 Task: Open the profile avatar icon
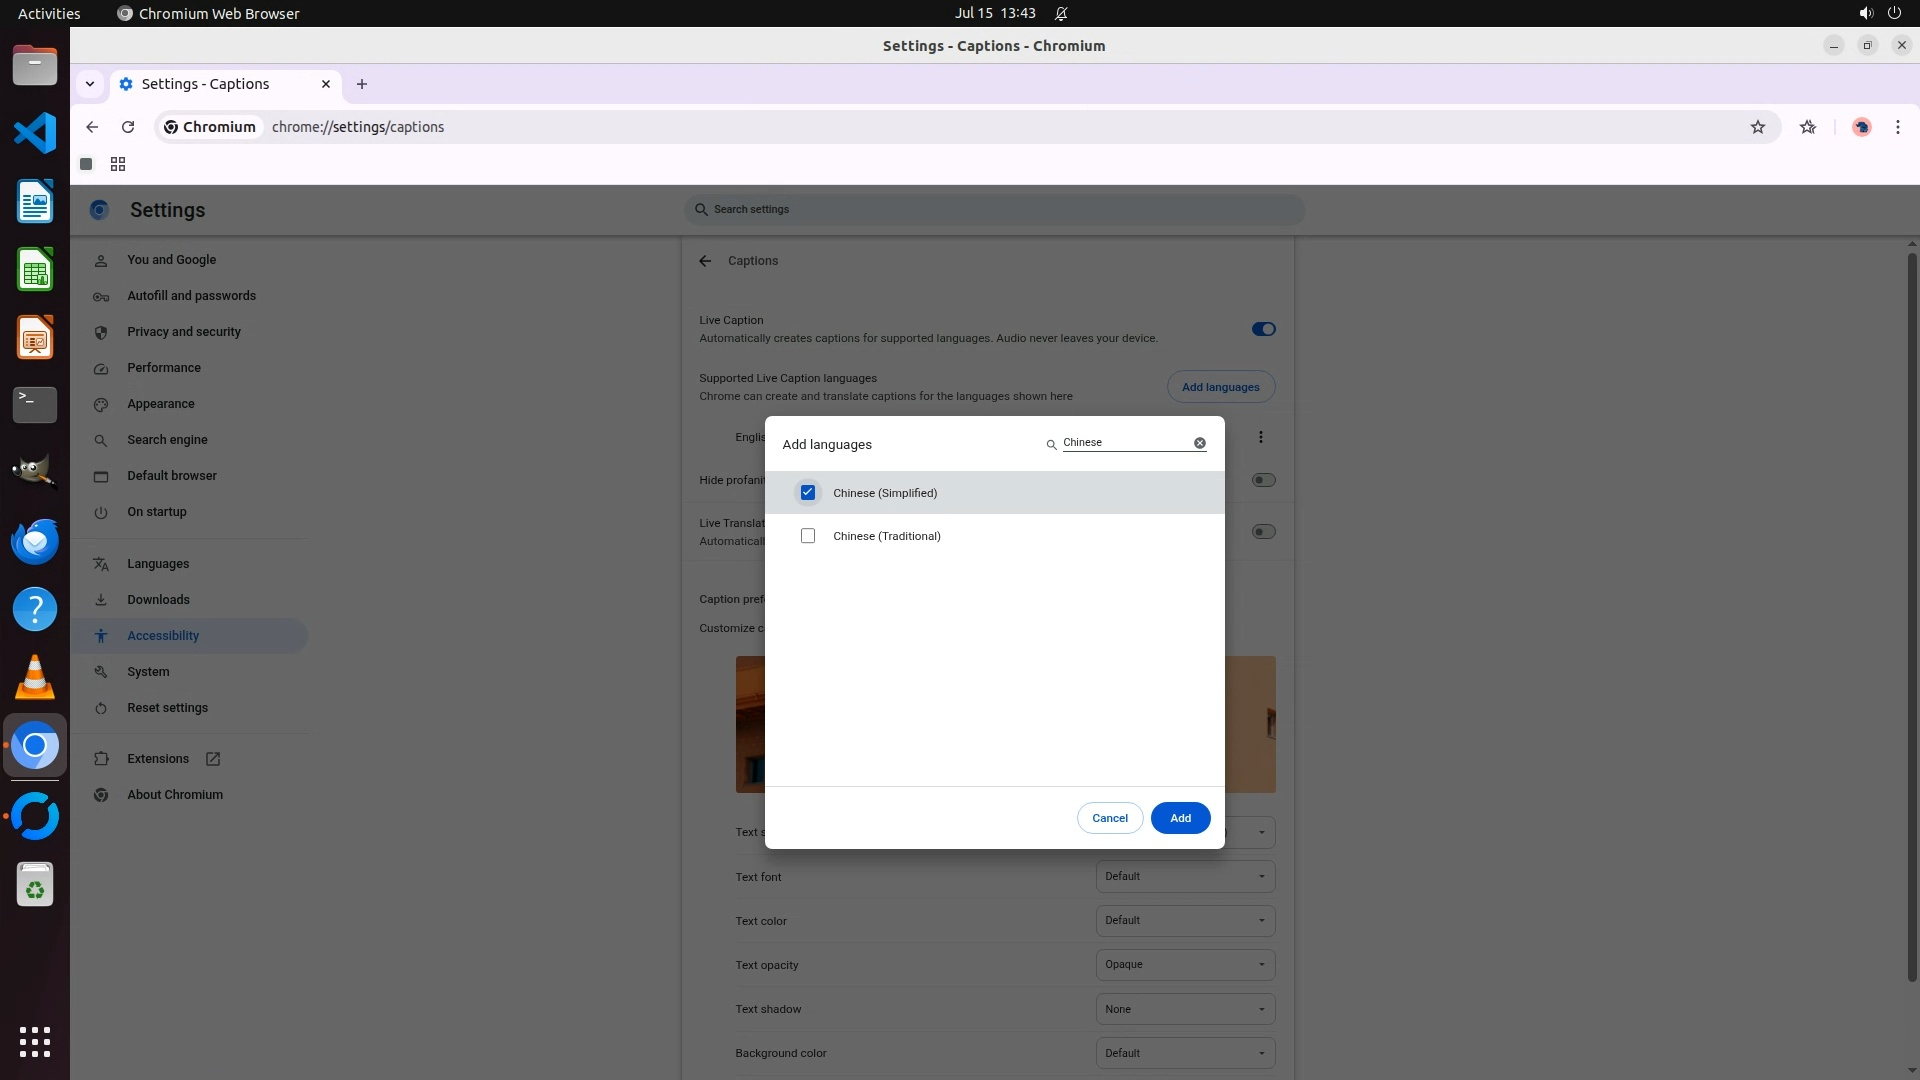pyautogui.click(x=1861, y=127)
